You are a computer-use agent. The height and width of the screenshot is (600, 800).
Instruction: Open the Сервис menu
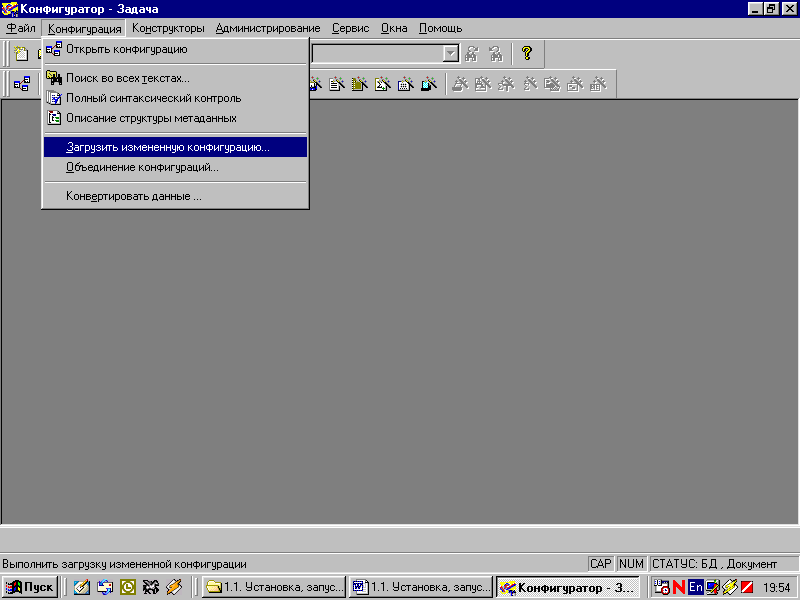(351, 28)
